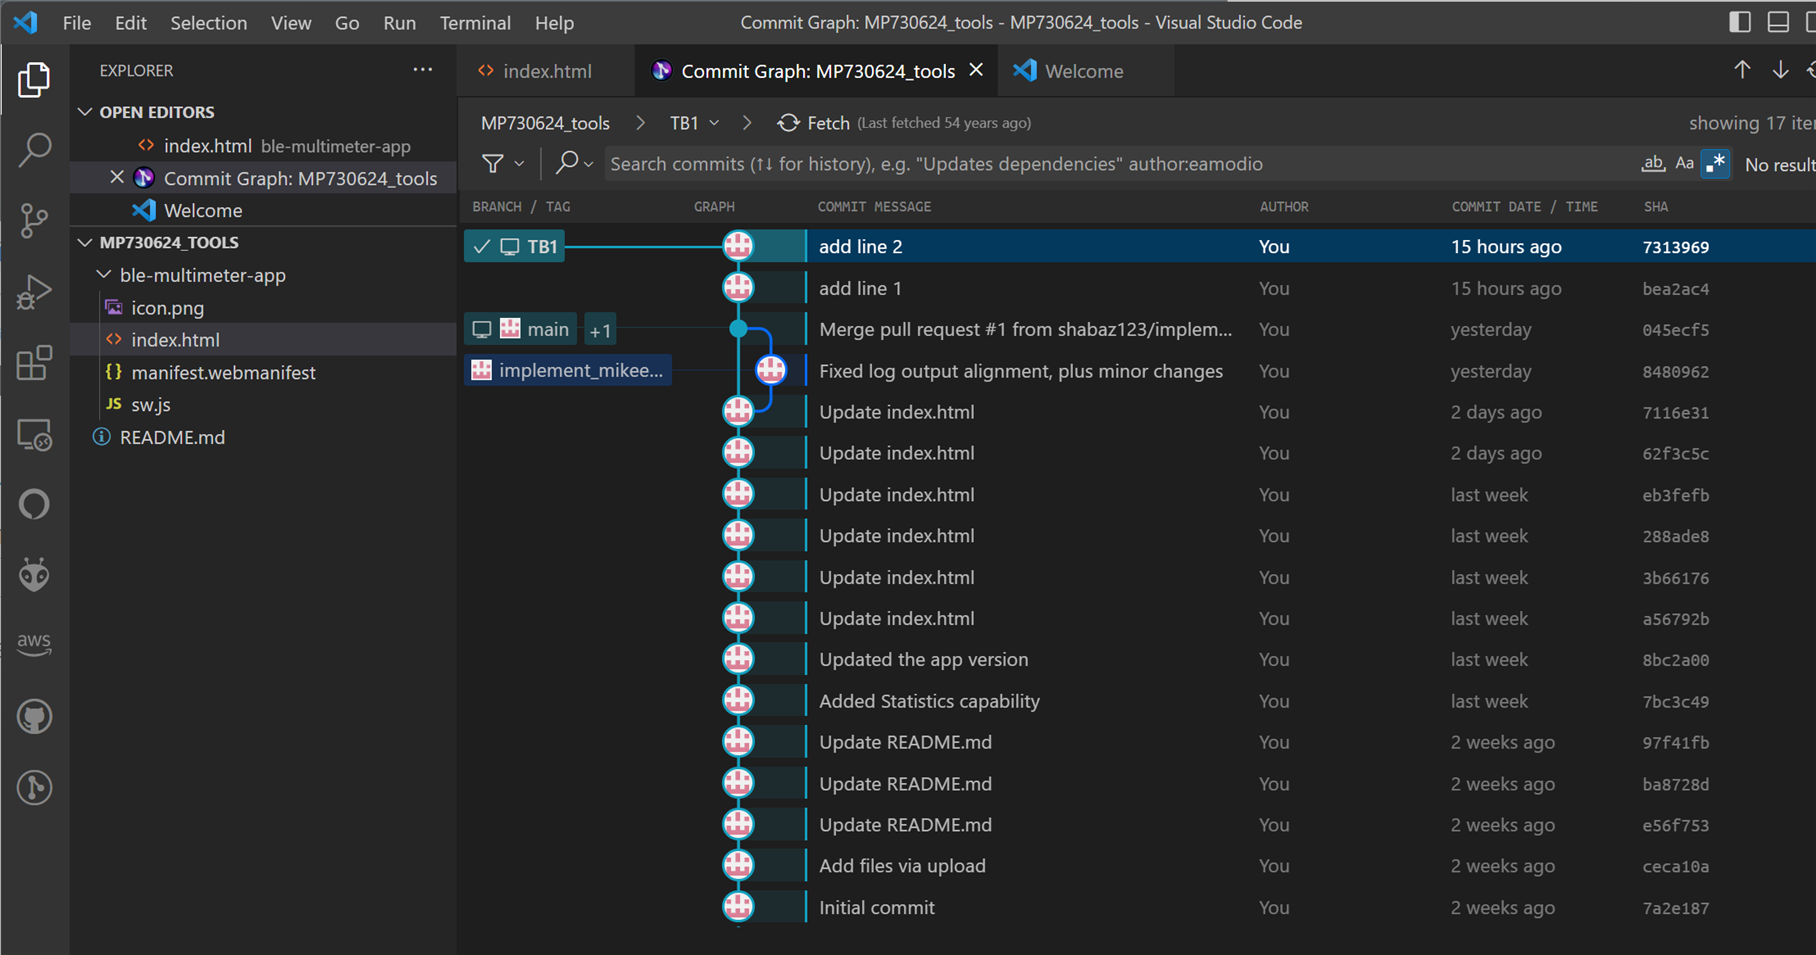
Task: Open the Search view in activity bar
Action: pos(34,150)
